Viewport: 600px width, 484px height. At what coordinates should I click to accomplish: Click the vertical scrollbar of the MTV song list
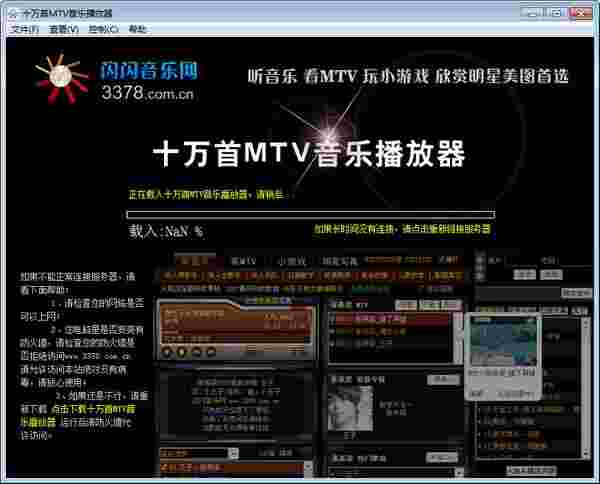[458, 338]
